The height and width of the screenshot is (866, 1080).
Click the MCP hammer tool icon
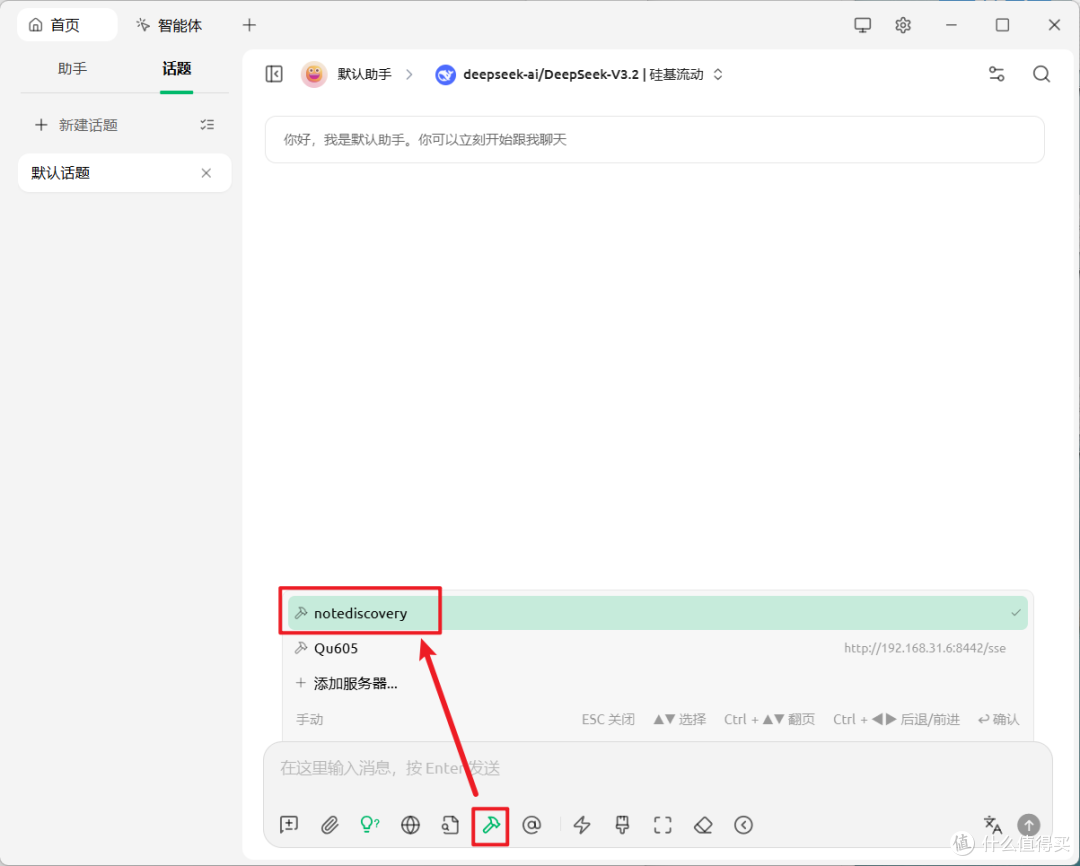[x=491, y=825]
